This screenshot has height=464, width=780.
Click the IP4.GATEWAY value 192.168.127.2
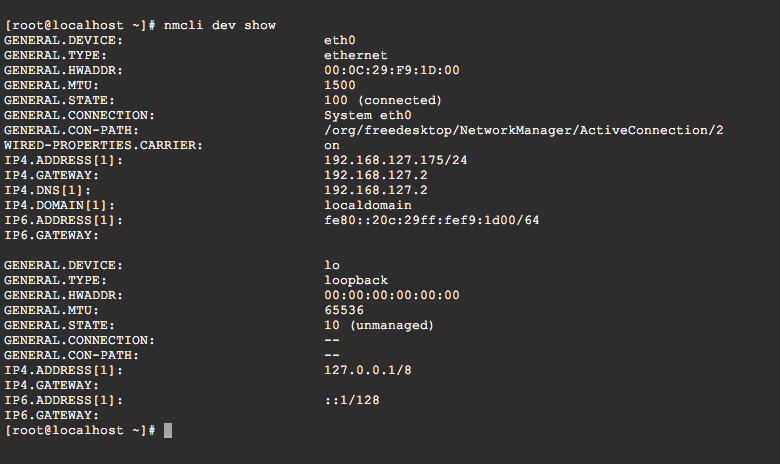(x=376, y=175)
